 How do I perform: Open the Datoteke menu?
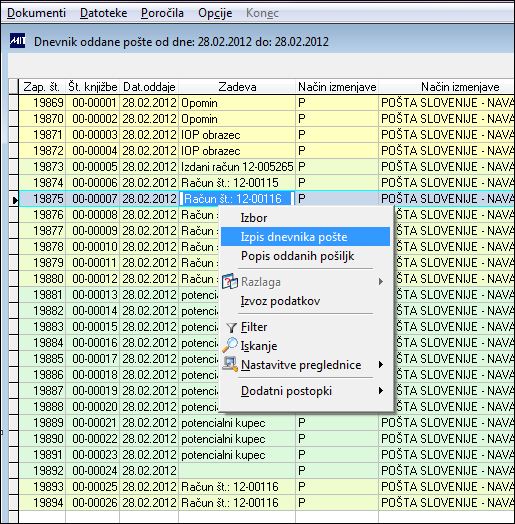(104, 13)
